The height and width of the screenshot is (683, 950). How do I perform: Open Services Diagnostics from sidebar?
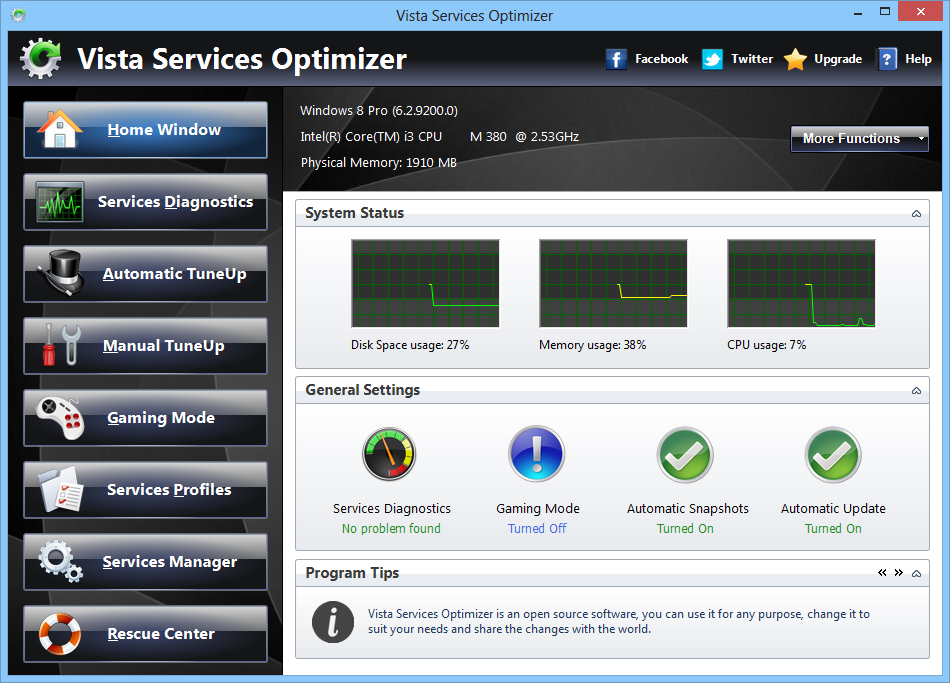[x=145, y=202]
